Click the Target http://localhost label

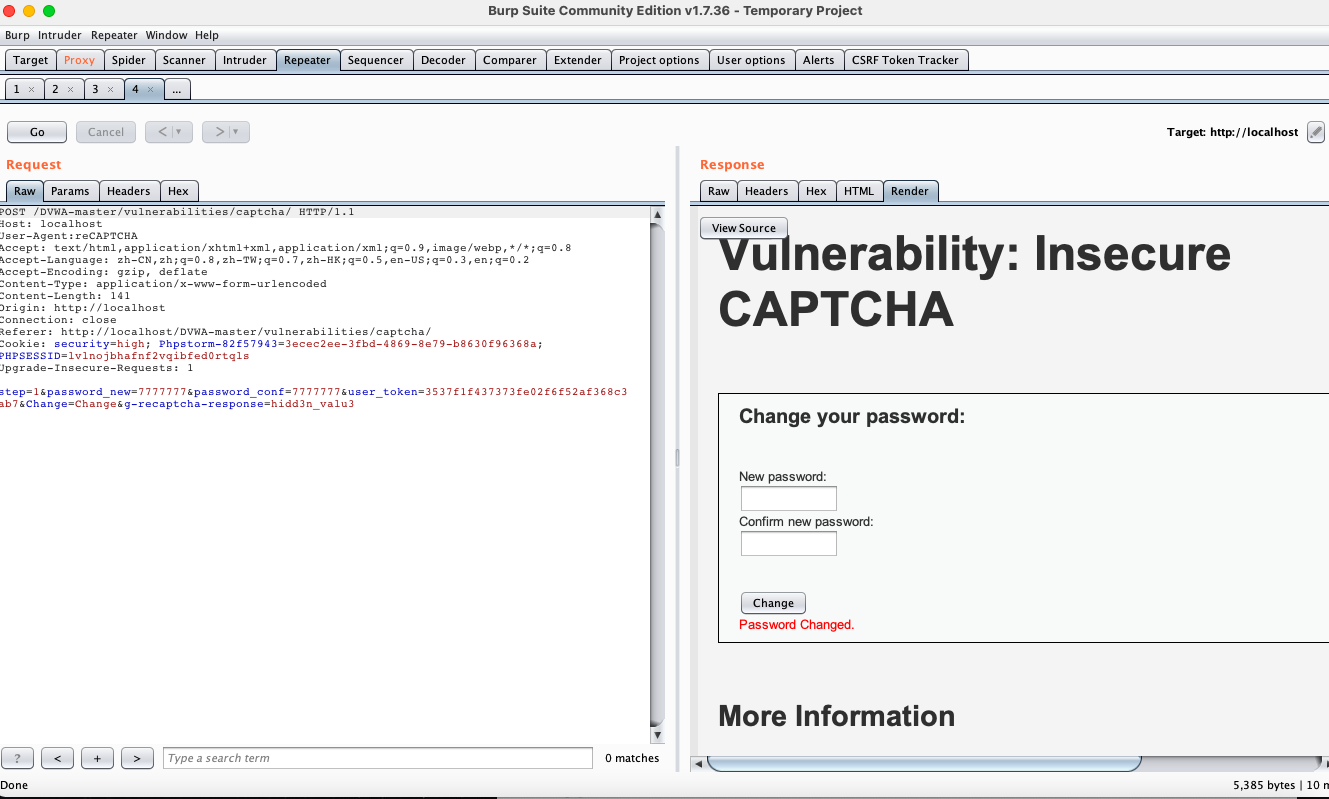(x=1232, y=132)
